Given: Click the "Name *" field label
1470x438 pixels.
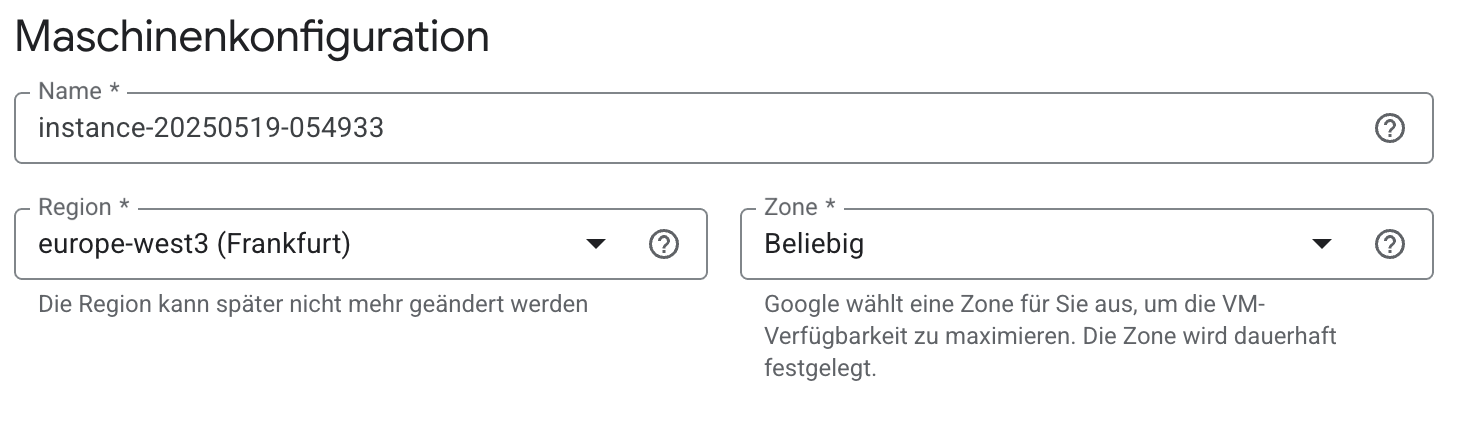Looking at the screenshot, I should click(78, 92).
